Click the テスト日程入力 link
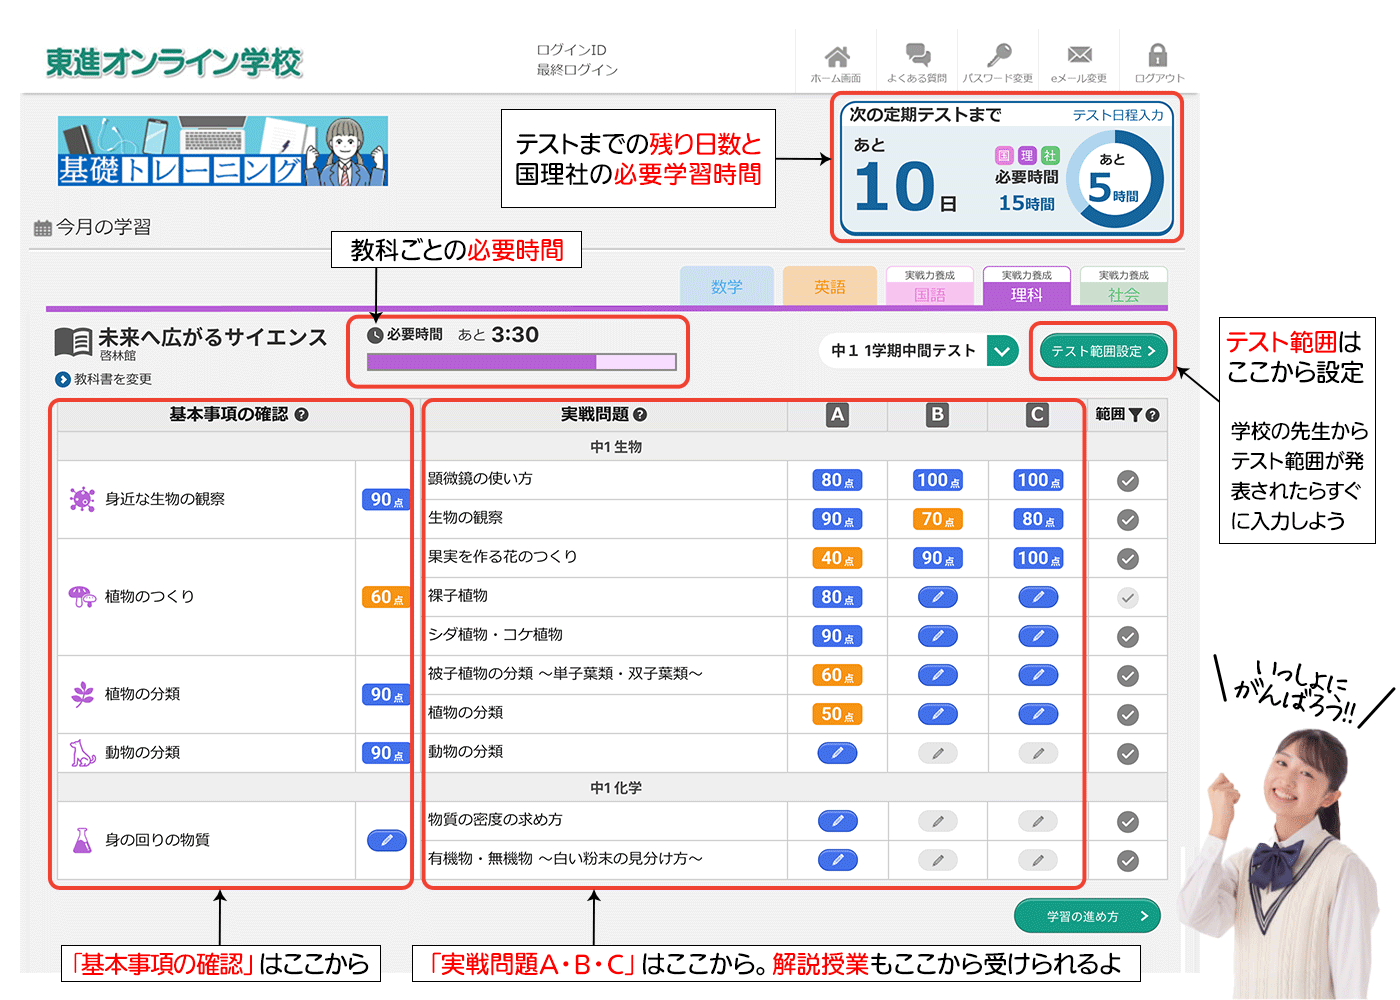Image resolution: width=1400 pixels, height=1000 pixels. click(1117, 115)
